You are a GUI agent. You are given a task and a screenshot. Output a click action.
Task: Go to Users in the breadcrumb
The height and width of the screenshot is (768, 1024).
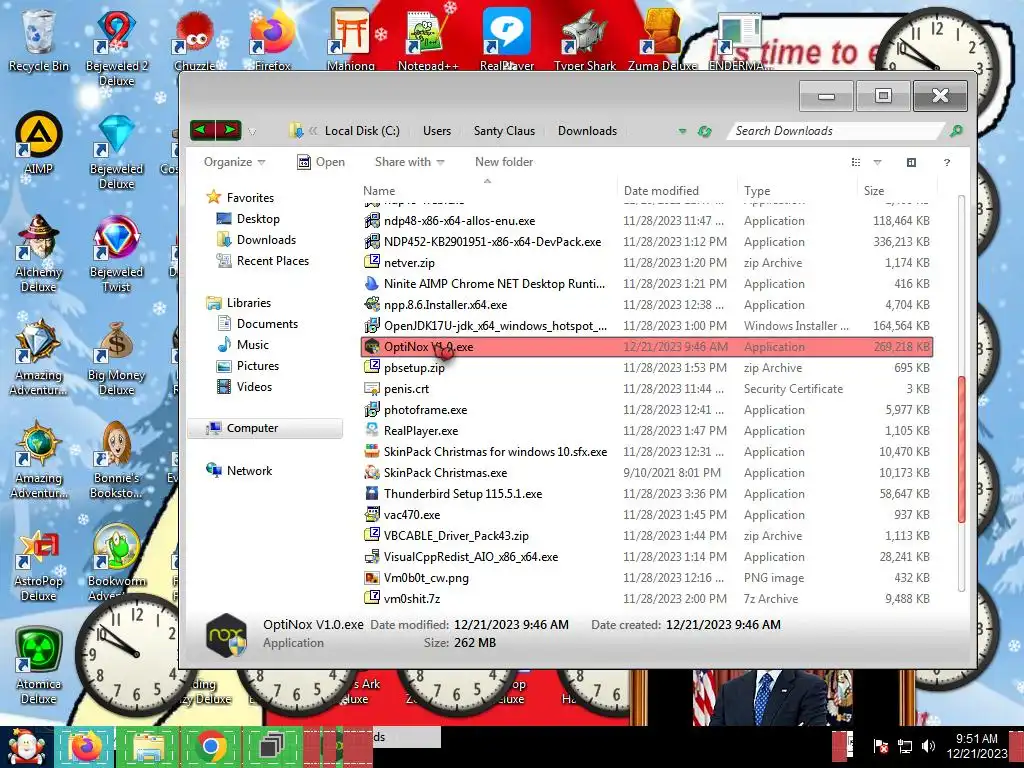[x=436, y=131]
